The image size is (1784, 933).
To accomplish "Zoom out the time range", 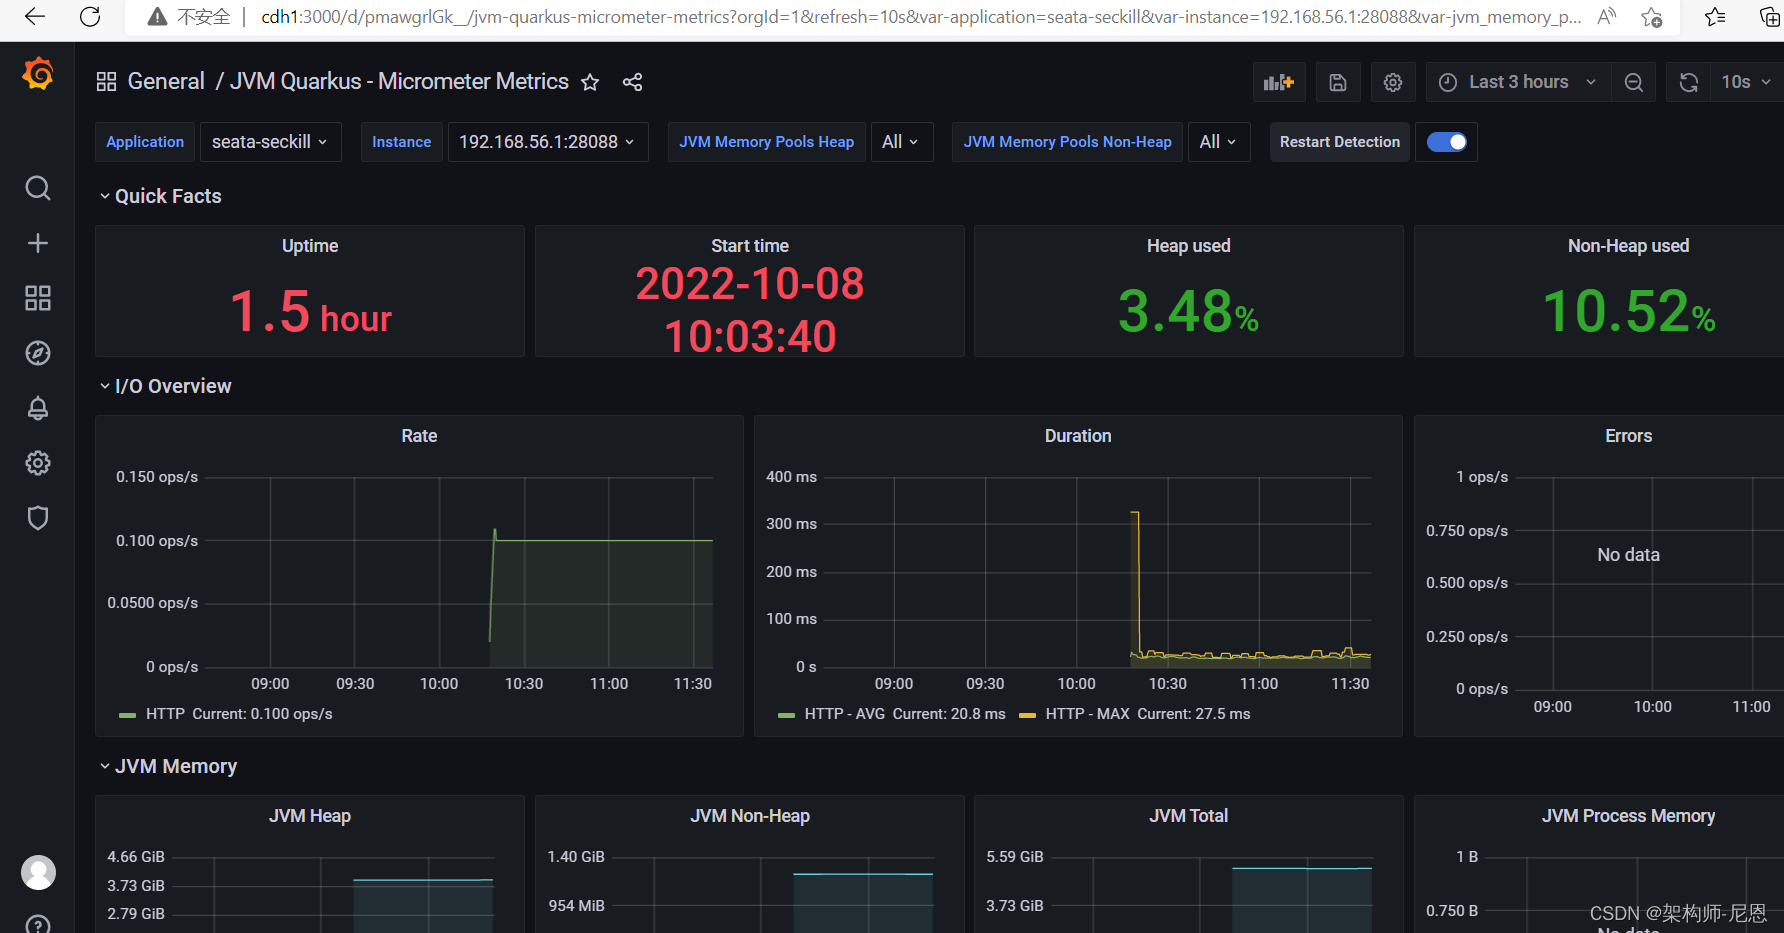I will coord(1634,82).
